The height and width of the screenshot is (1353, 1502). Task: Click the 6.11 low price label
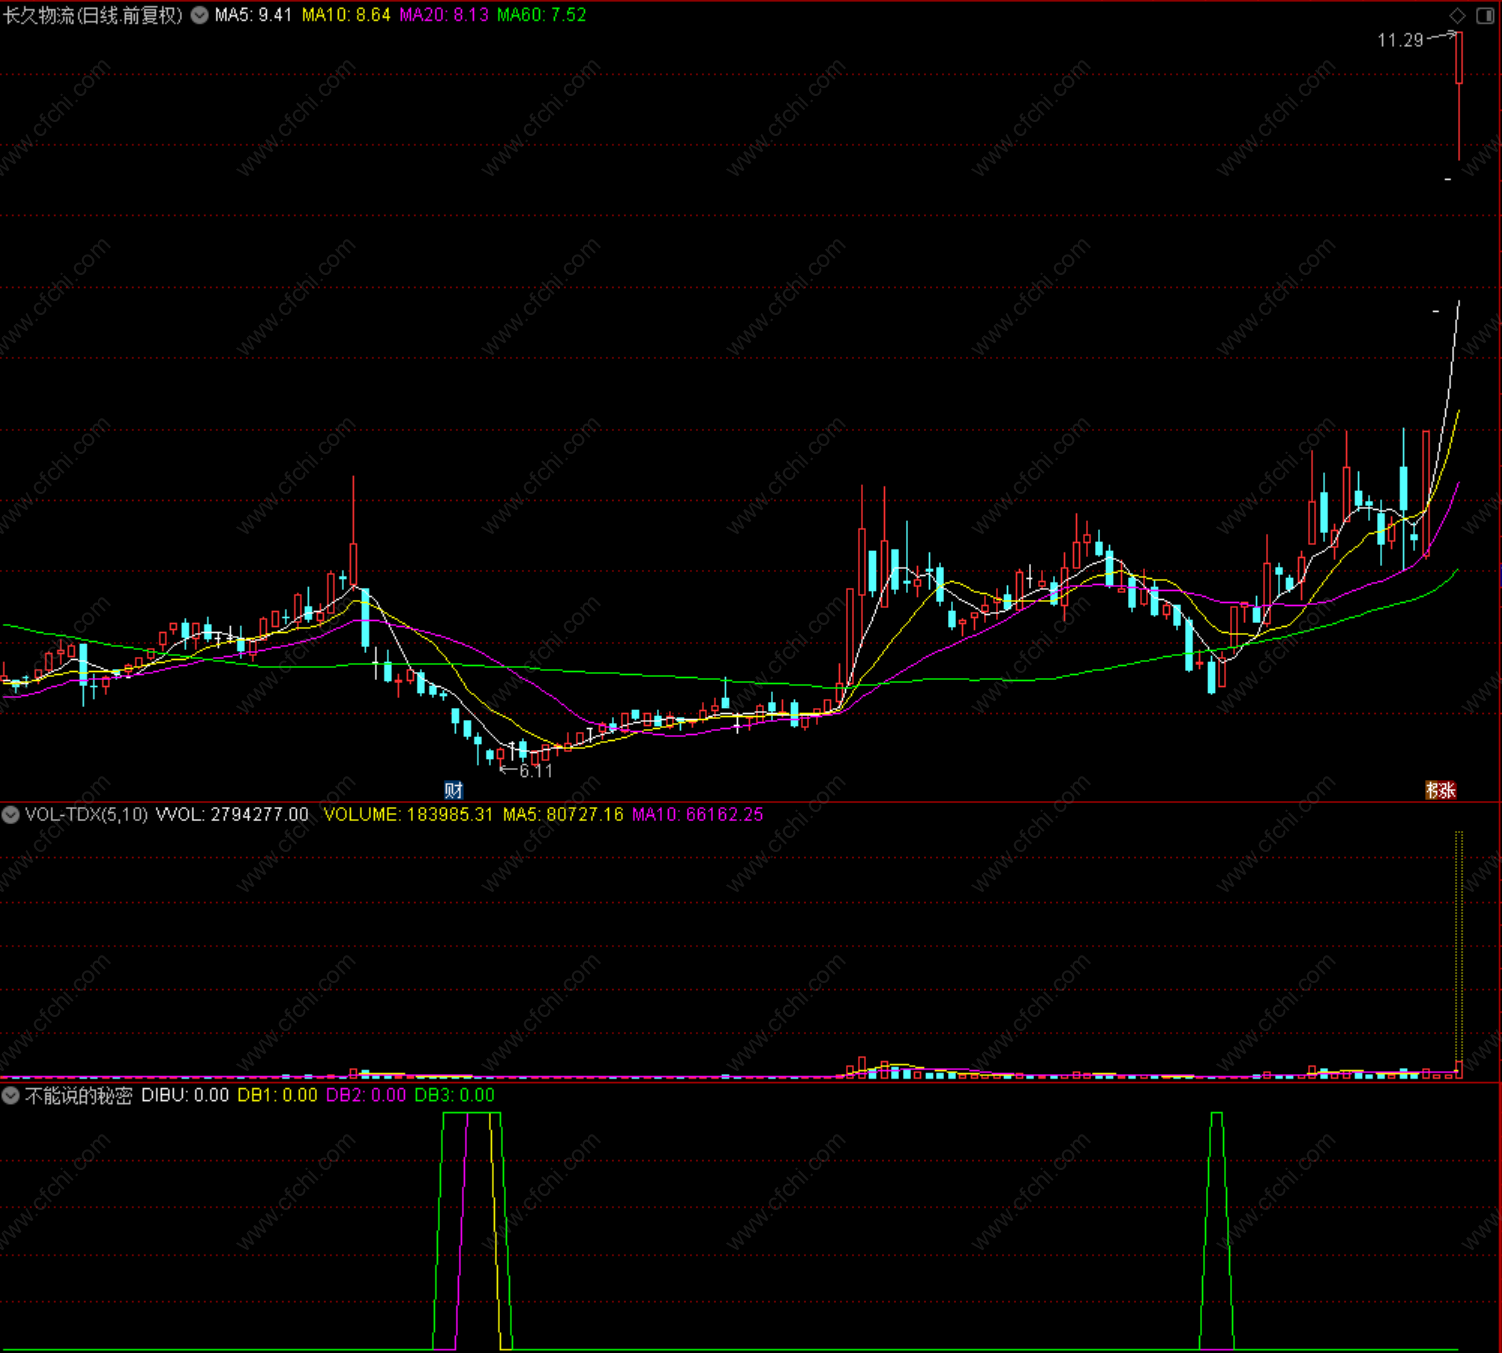[x=536, y=770]
